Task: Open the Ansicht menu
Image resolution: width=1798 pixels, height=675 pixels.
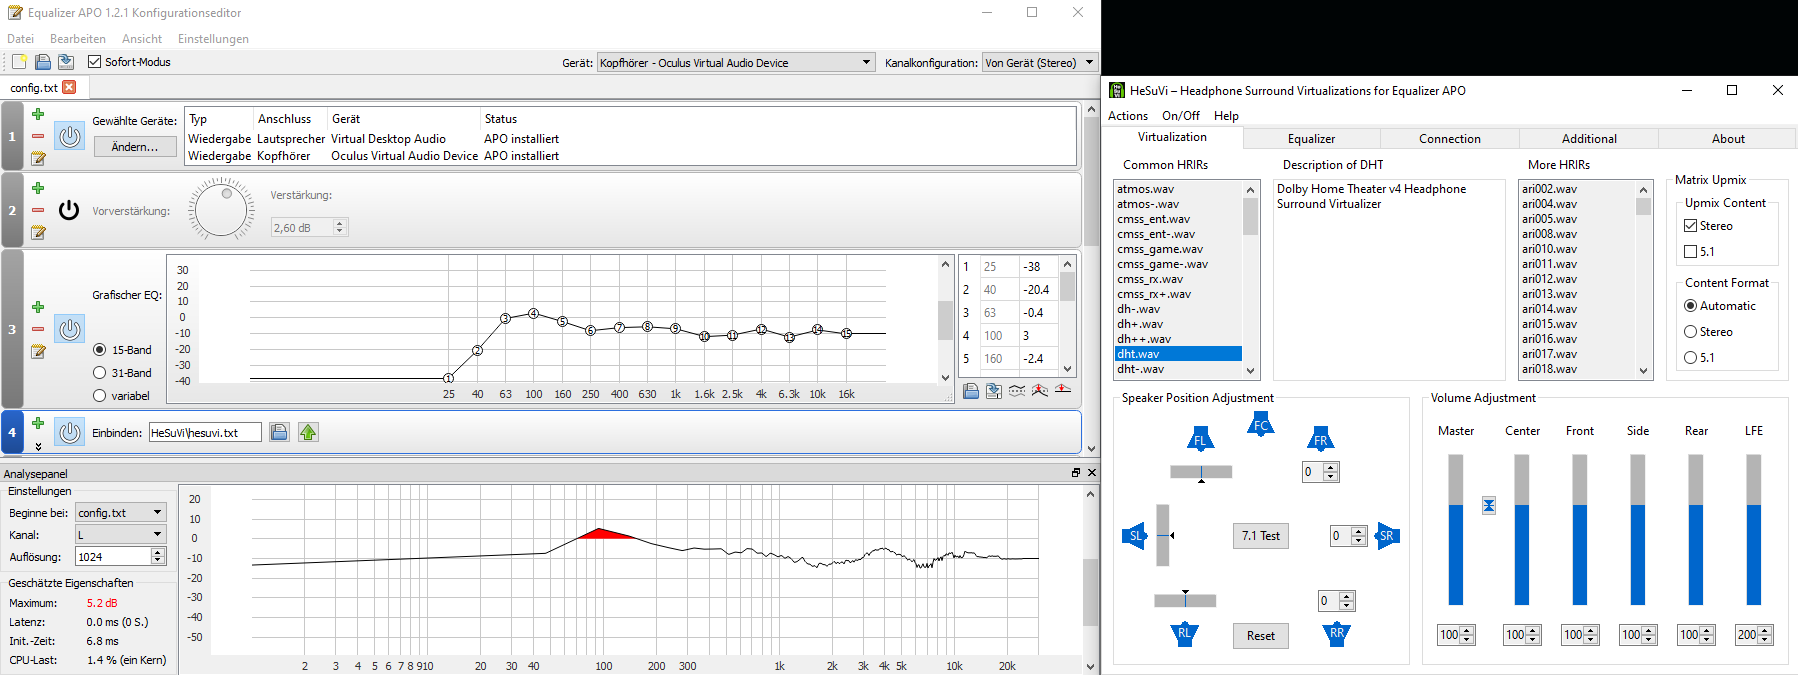Action: [142, 39]
